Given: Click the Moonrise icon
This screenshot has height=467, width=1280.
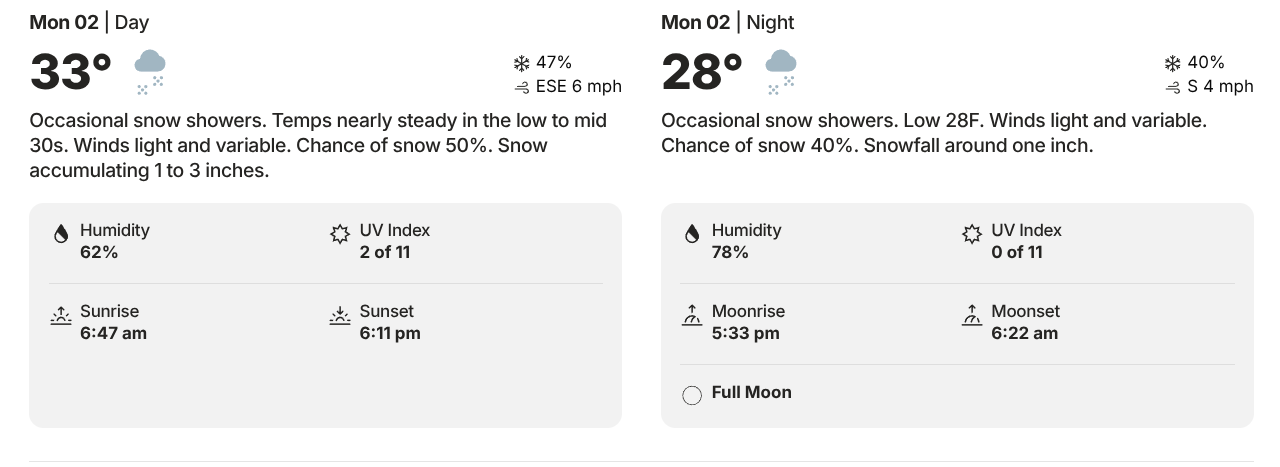Looking at the screenshot, I should tap(692, 316).
